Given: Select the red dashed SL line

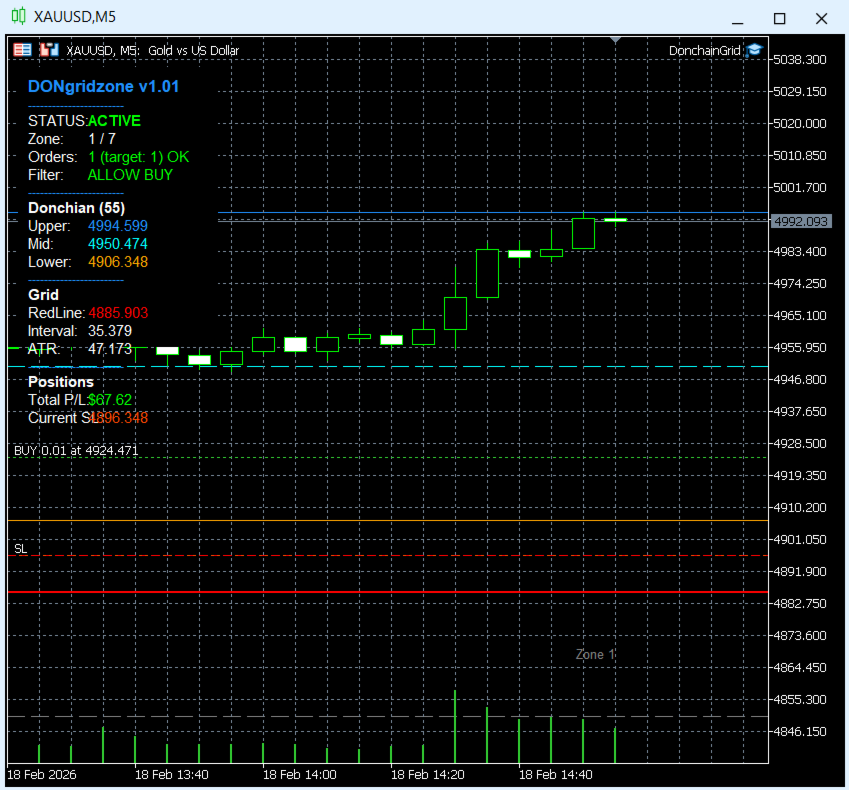Looking at the screenshot, I should point(388,556).
